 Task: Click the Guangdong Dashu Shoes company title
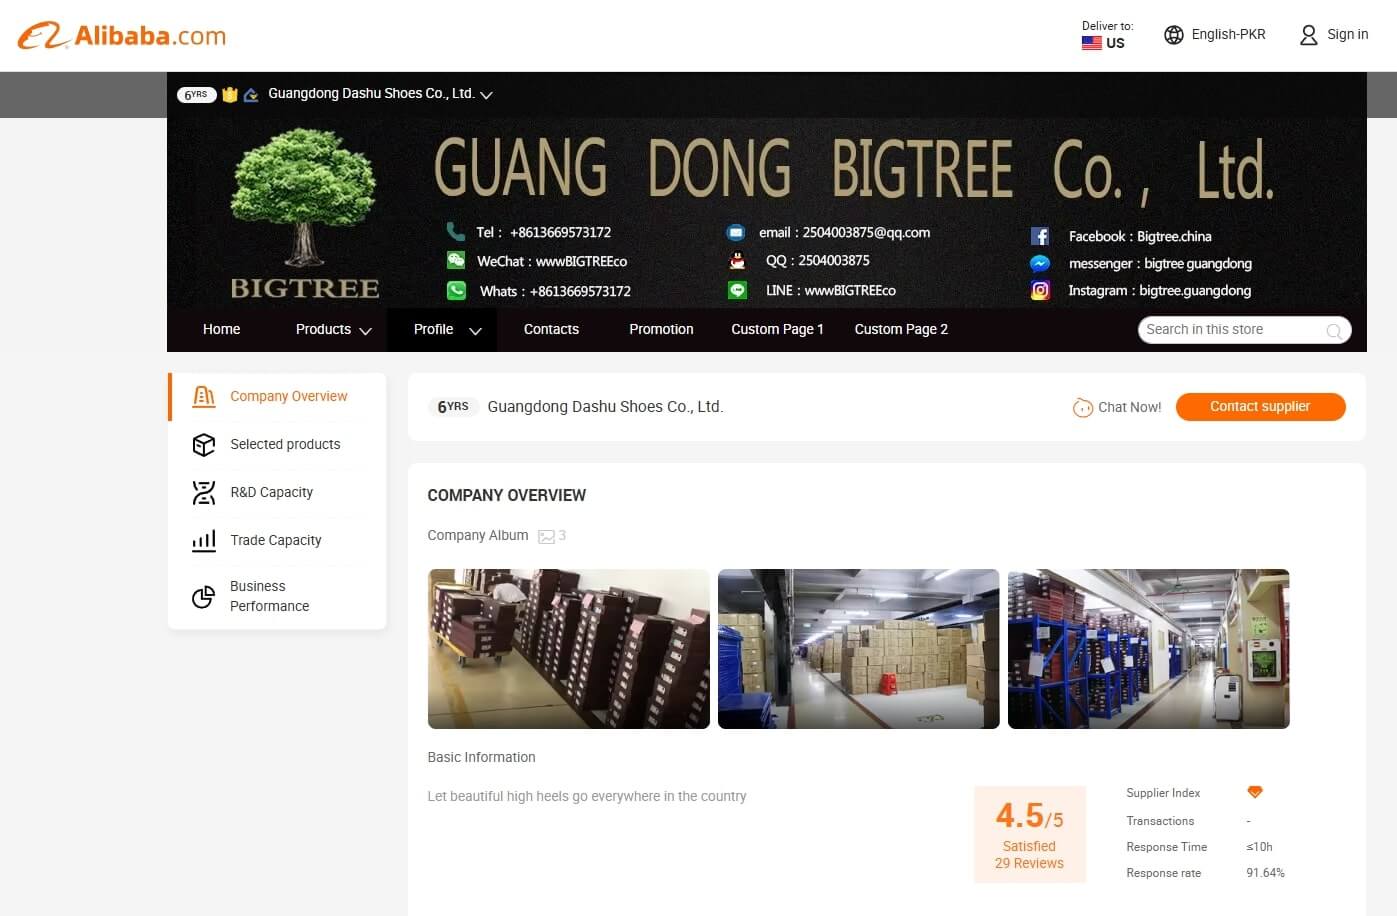point(605,407)
